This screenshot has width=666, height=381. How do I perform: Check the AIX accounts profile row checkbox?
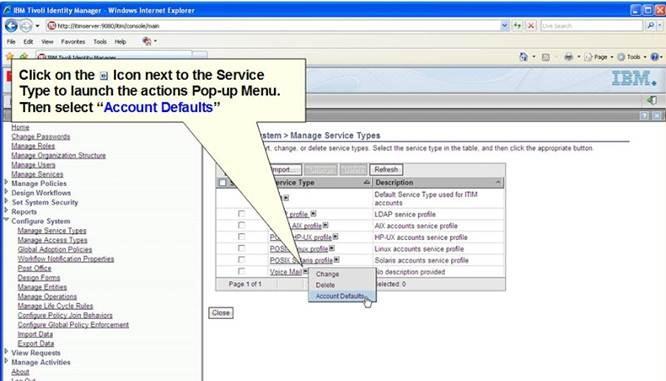(241, 225)
